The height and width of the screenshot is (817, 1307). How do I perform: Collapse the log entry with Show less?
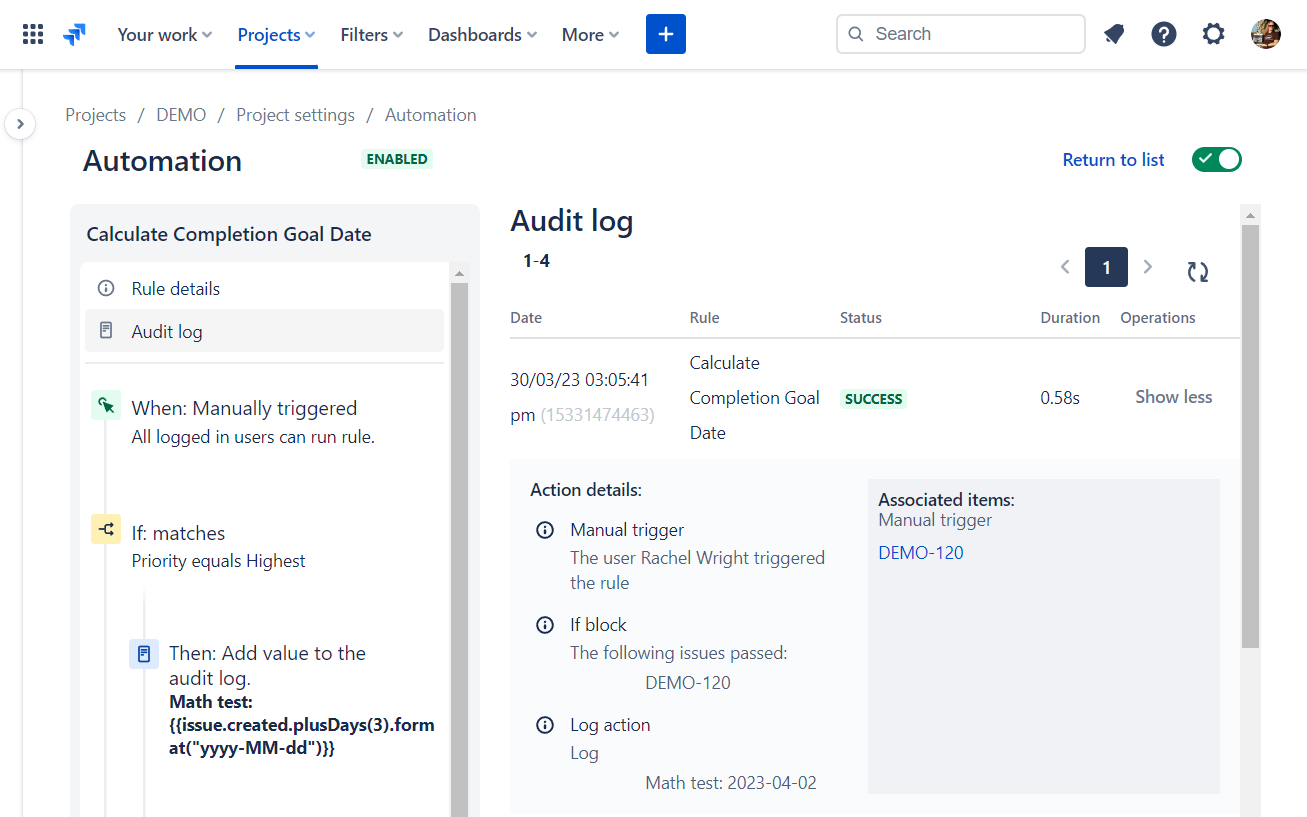pyautogui.click(x=1173, y=397)
